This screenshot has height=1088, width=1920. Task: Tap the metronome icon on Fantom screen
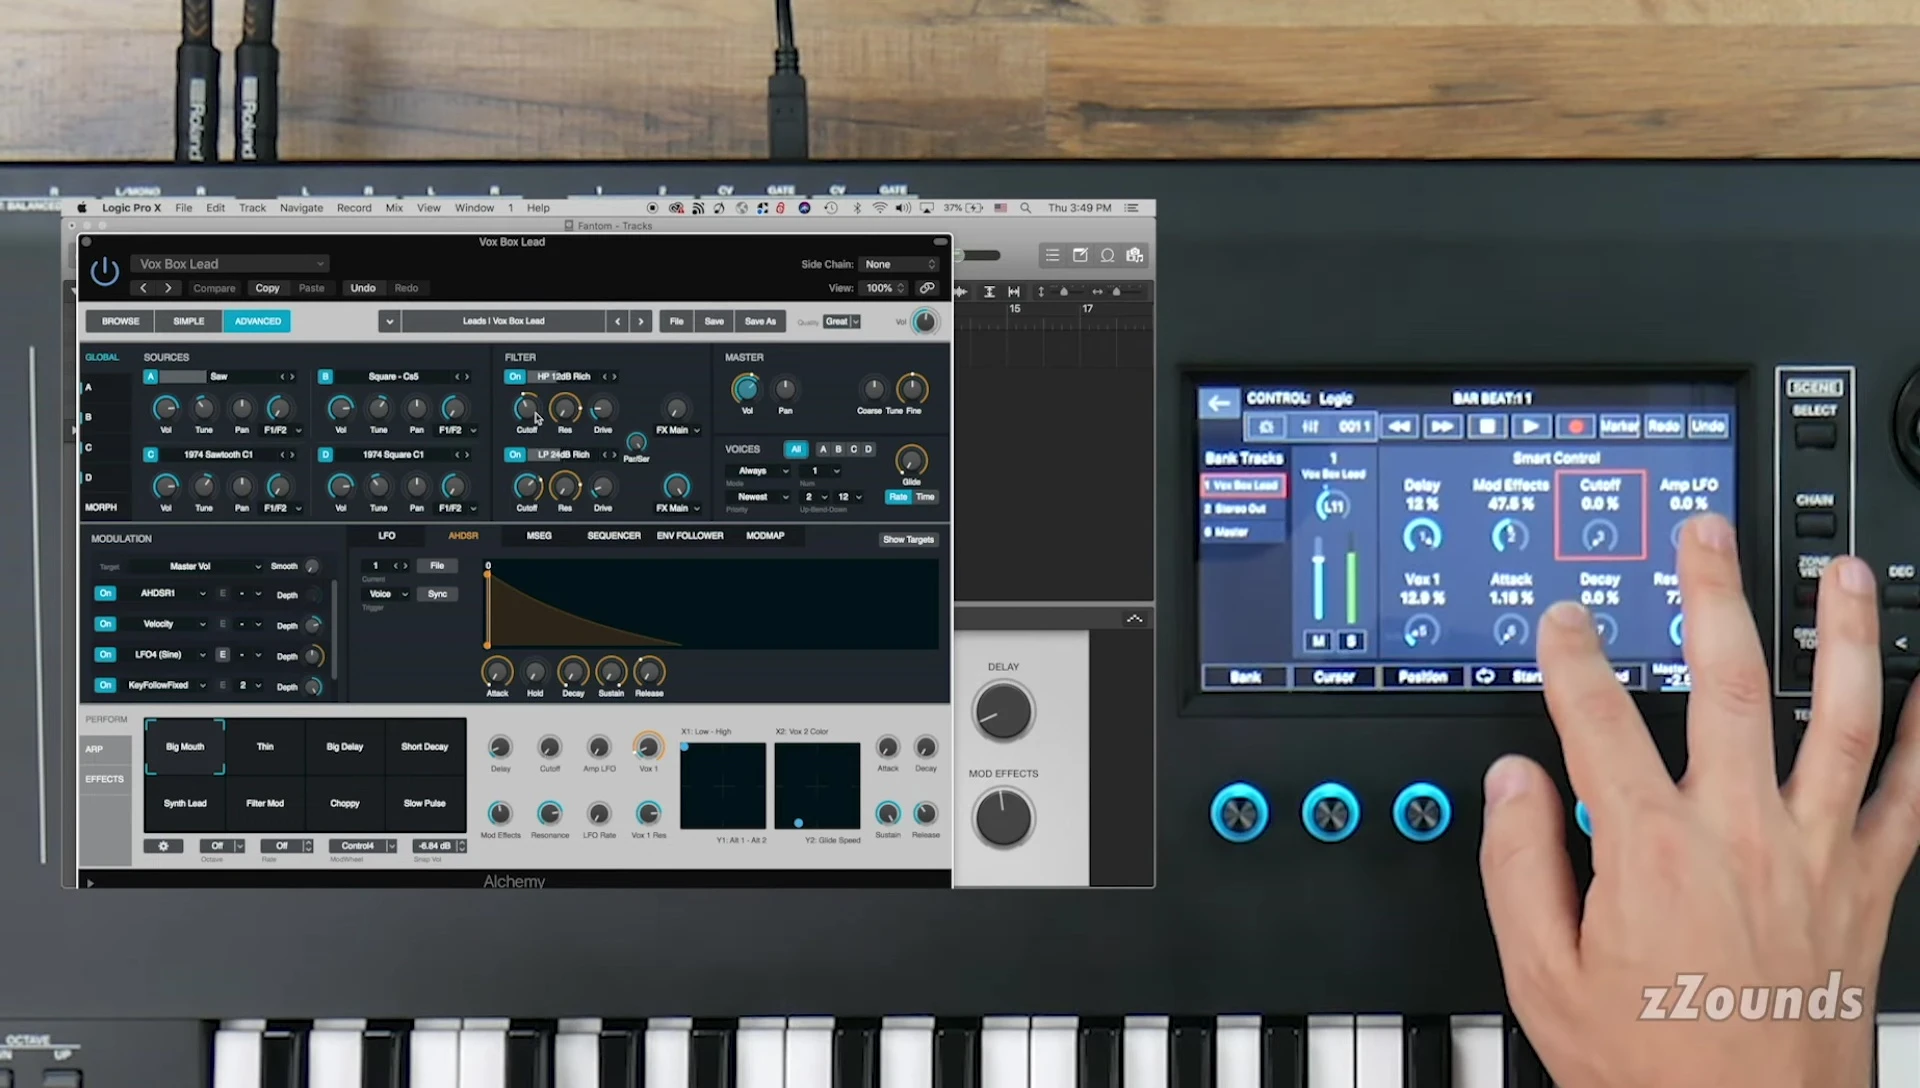1266,427
